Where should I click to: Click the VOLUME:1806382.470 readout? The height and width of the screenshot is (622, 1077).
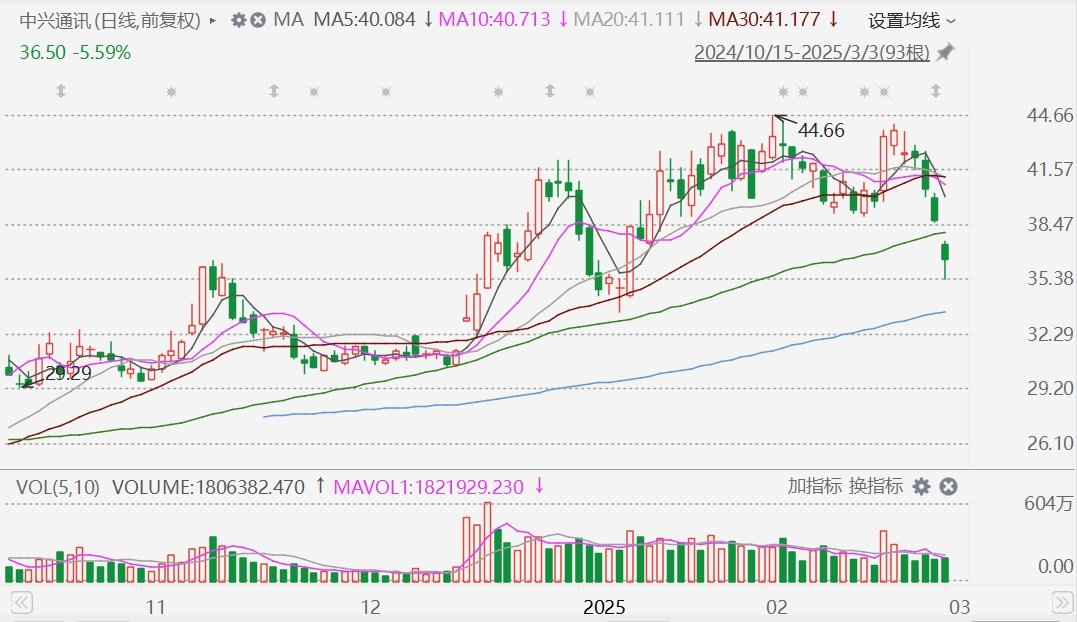click(x=208, y=487)
